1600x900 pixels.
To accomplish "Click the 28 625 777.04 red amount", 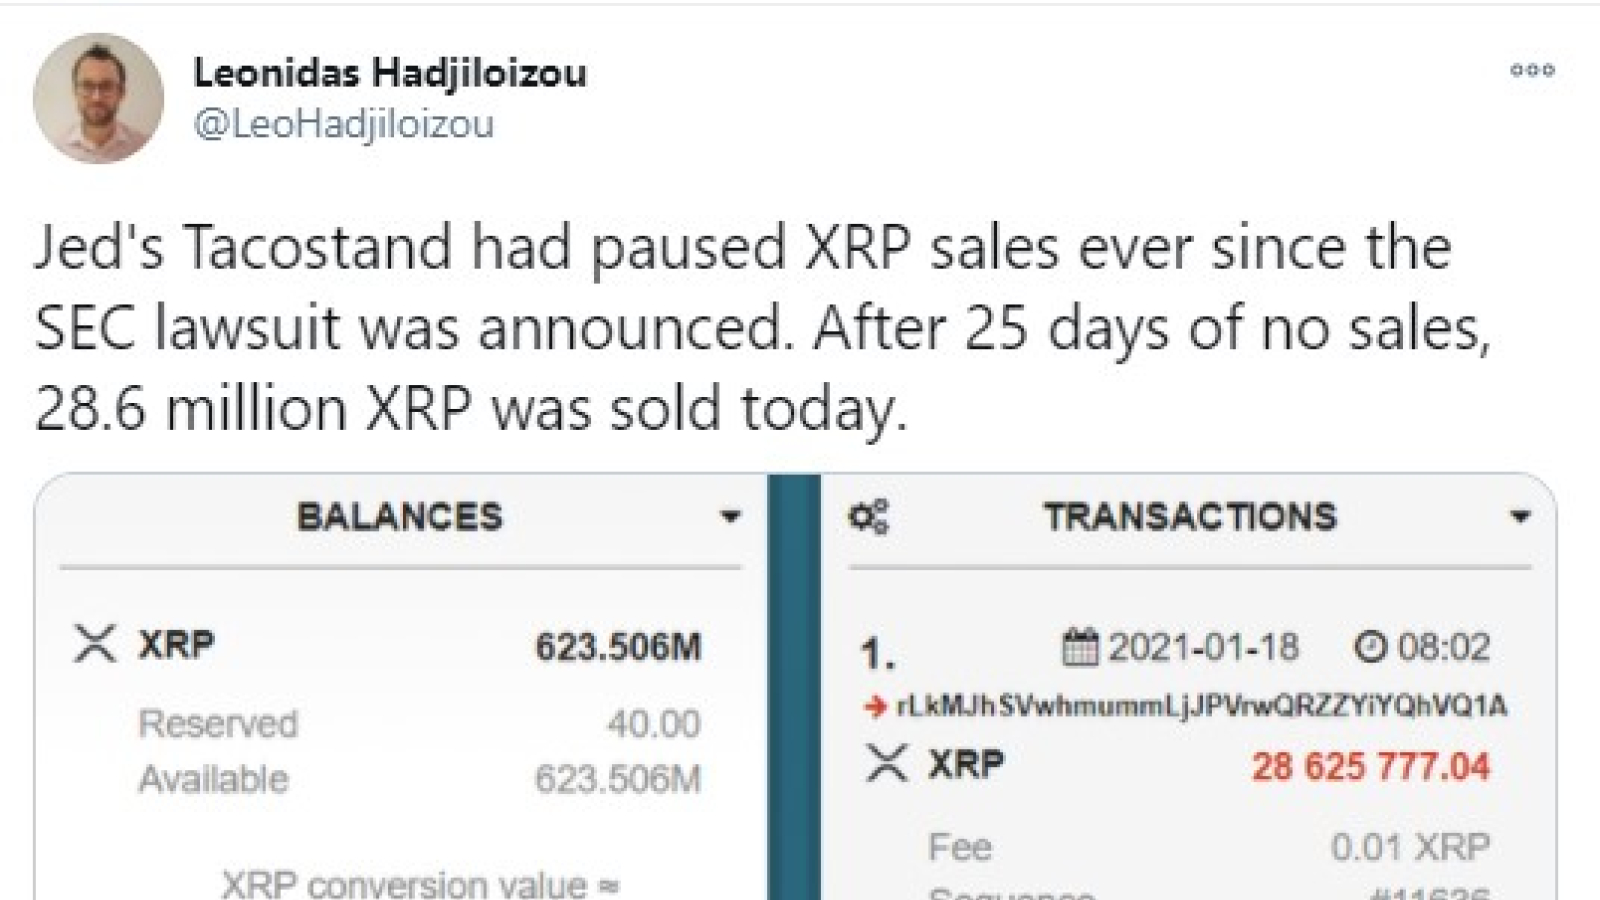I will (1371, 767).
